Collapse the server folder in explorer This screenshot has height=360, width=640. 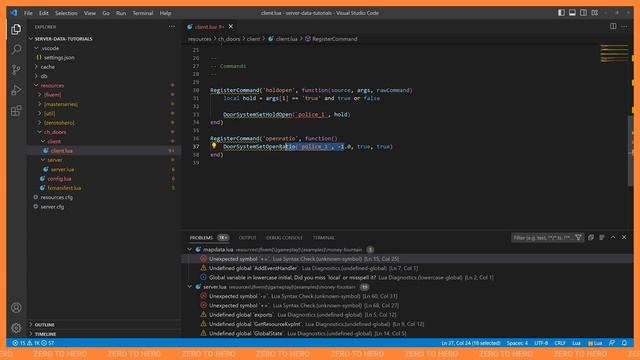tap(55, 160)
